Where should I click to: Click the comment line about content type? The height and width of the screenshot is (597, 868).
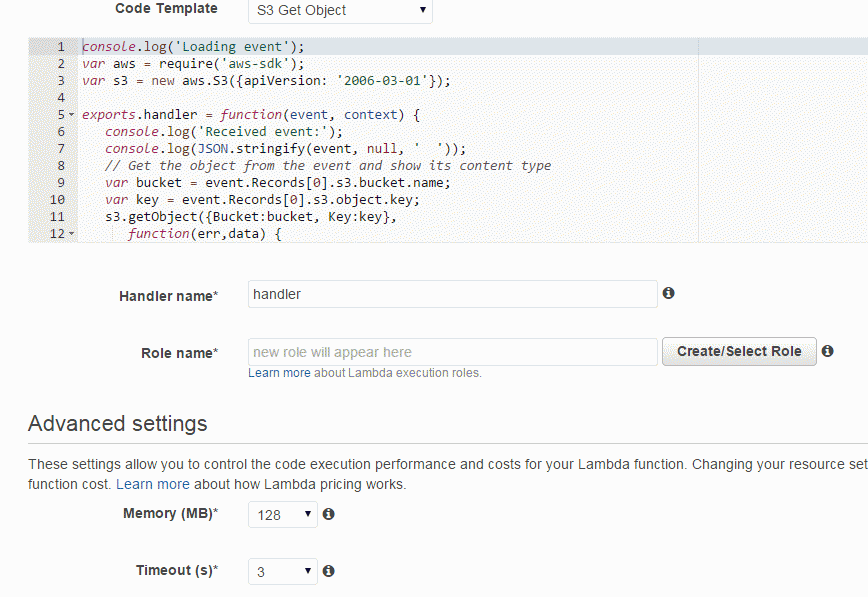[x=328, y=166]
